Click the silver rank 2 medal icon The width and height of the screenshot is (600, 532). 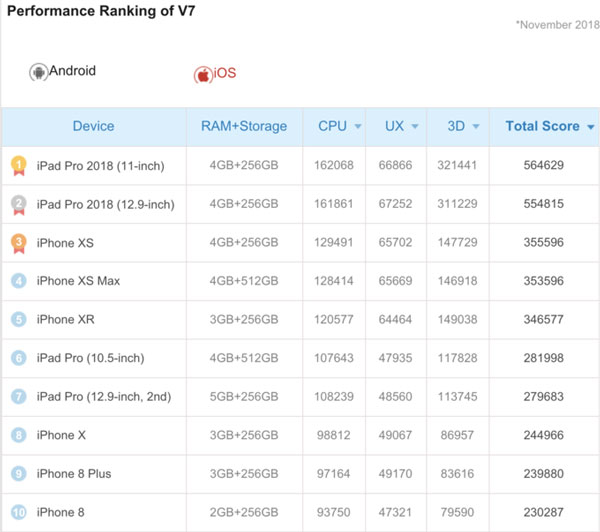pyautogui.click(x=19, y=204)
